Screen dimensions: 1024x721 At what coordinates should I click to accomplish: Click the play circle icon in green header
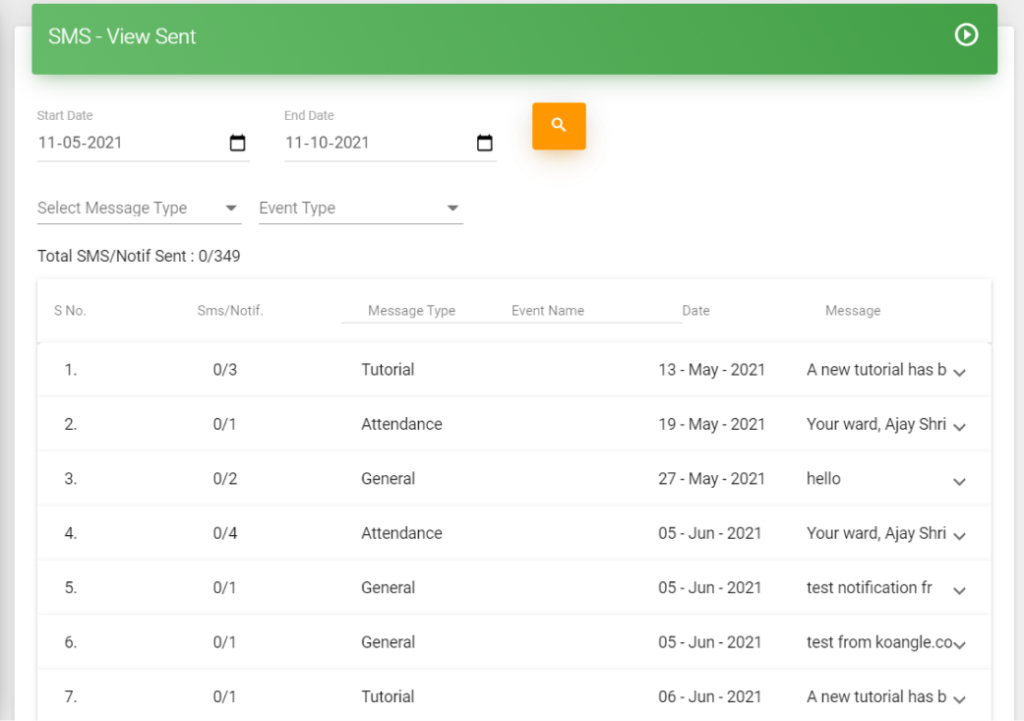tap(966, 35)
